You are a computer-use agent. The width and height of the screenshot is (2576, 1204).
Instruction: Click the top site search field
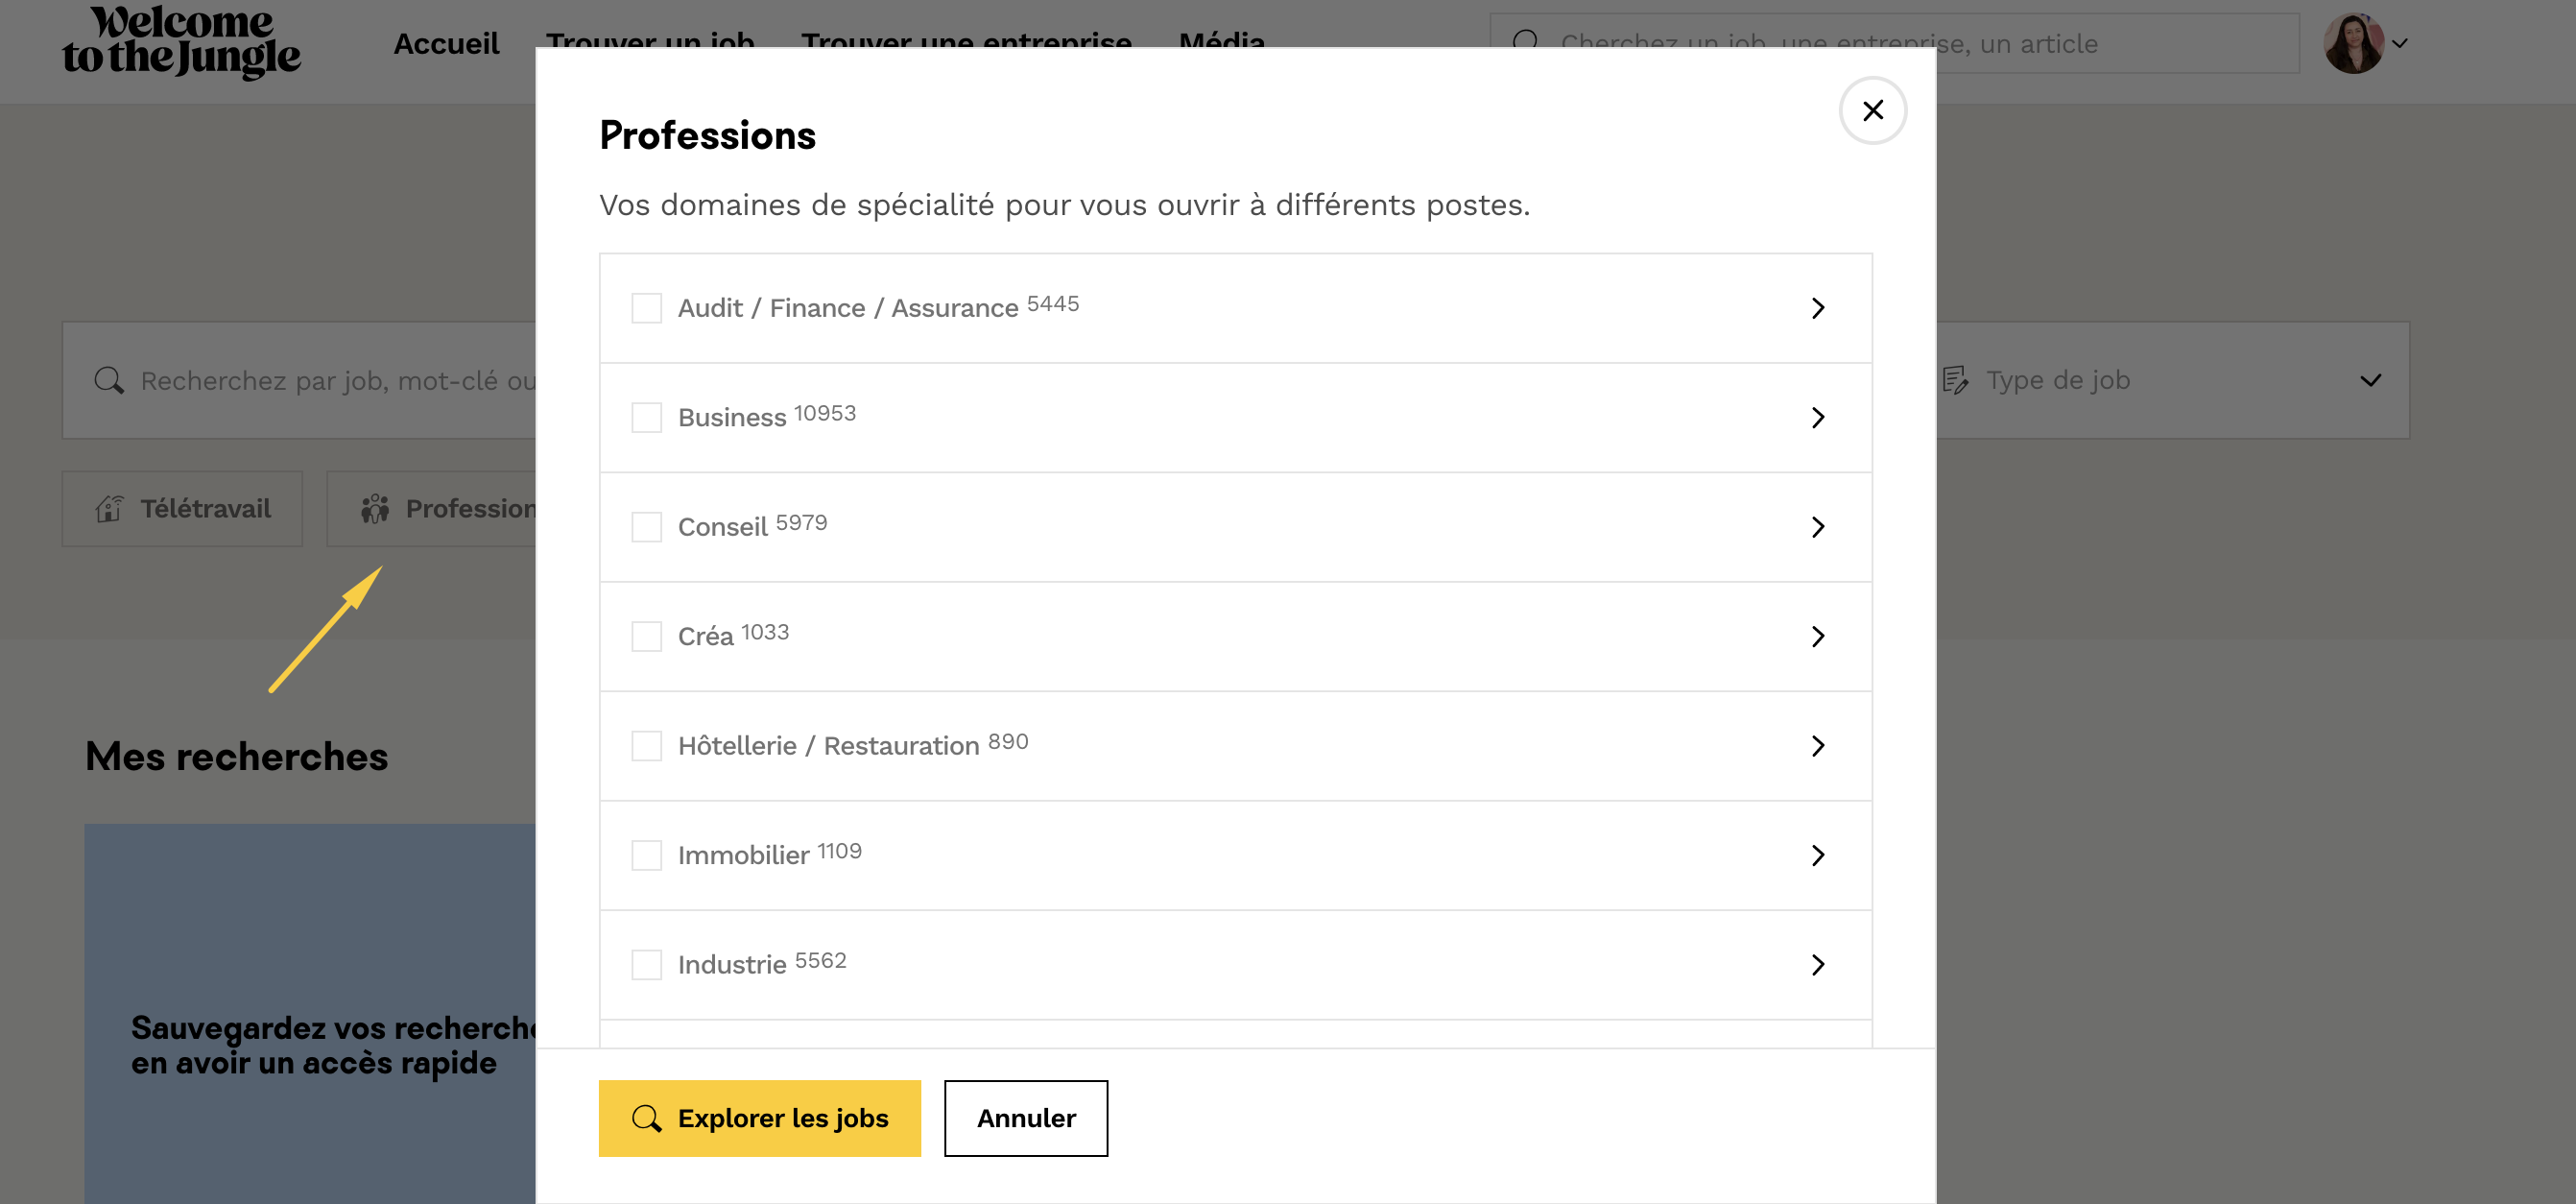pyautogui.click(x=2100, y=44)
